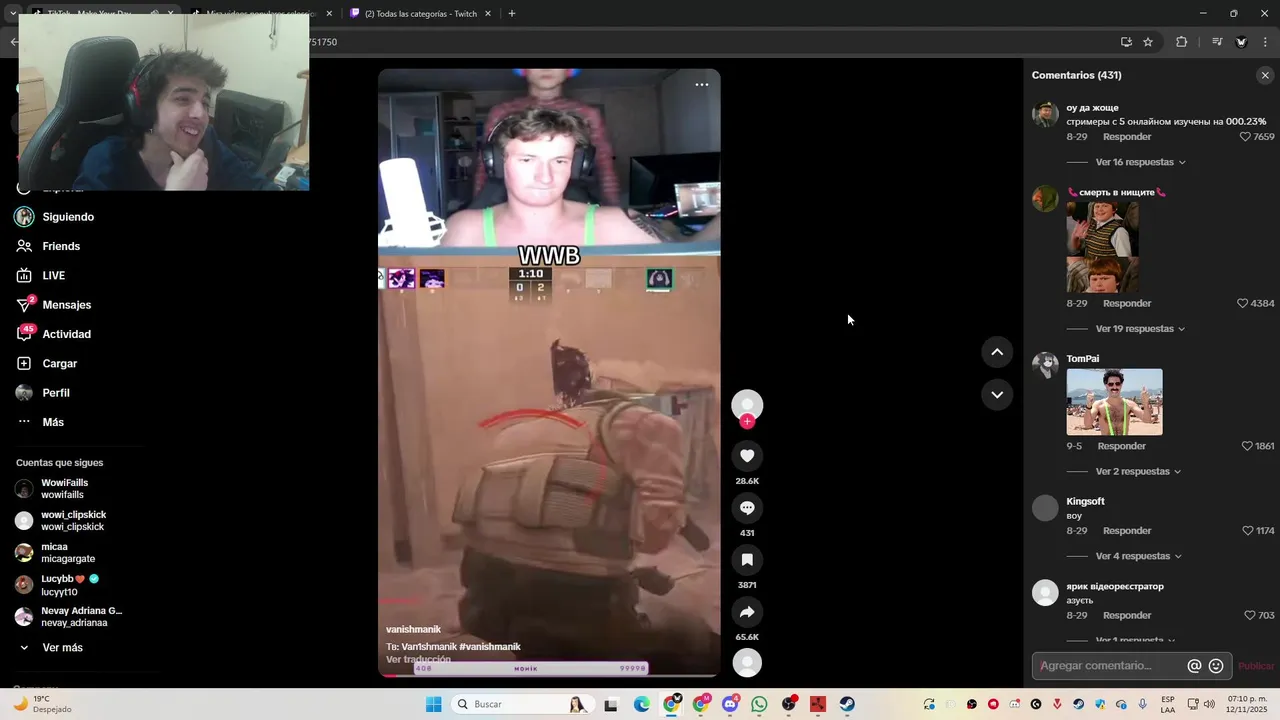Bookmark this page with the star icon
This screenshot has width=1280, height=720.
point(1148,42)
